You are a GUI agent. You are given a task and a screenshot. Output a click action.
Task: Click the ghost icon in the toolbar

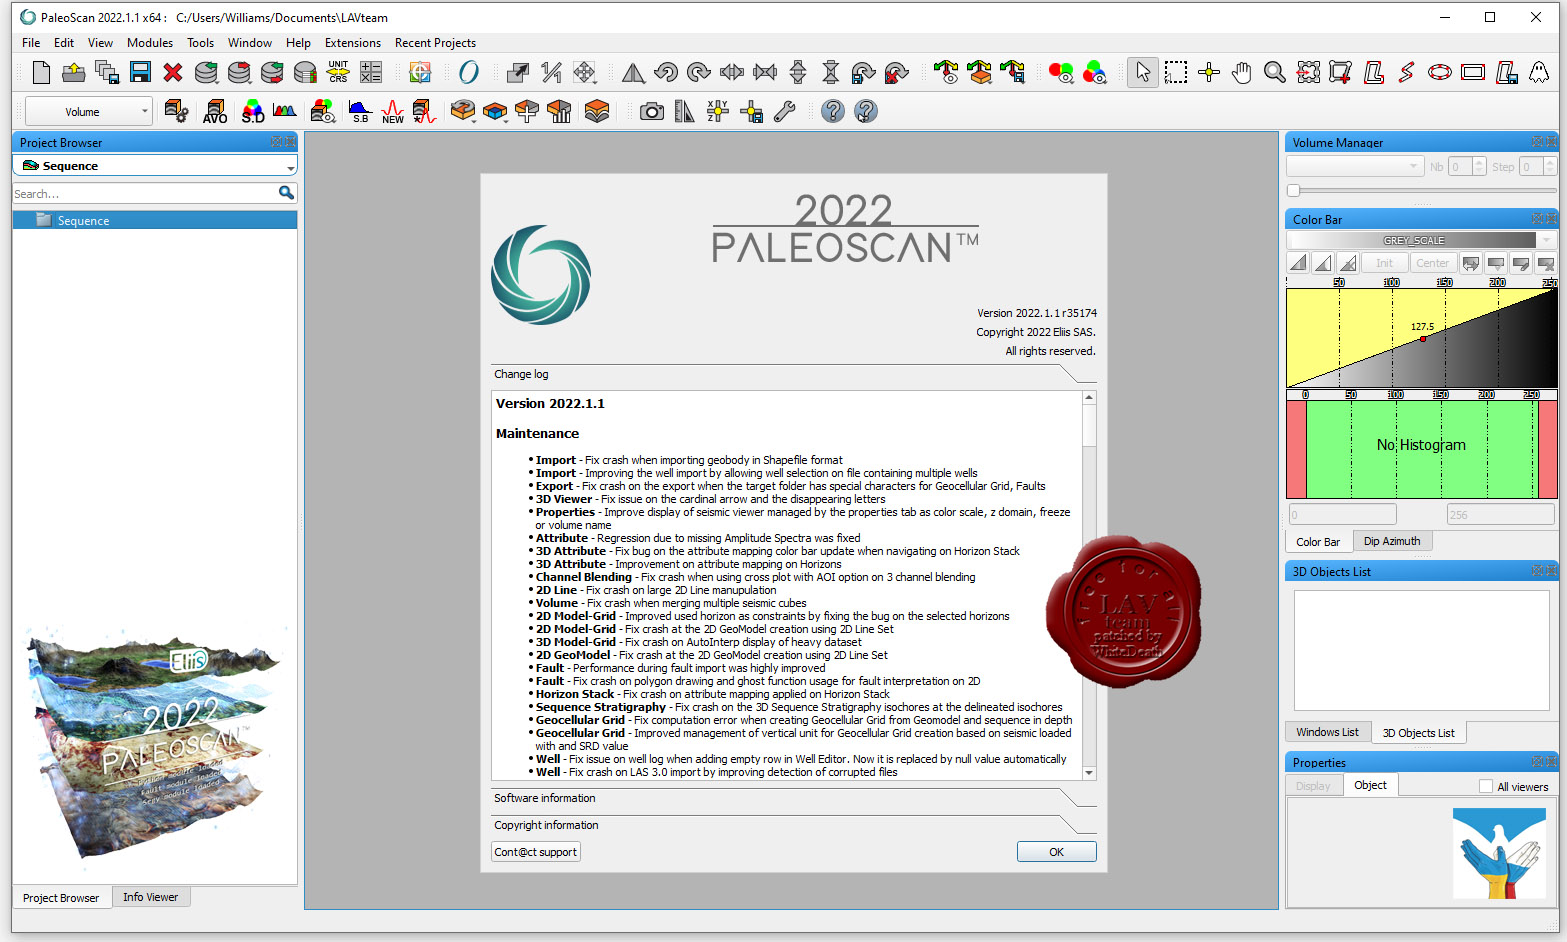coord(1539,72)
